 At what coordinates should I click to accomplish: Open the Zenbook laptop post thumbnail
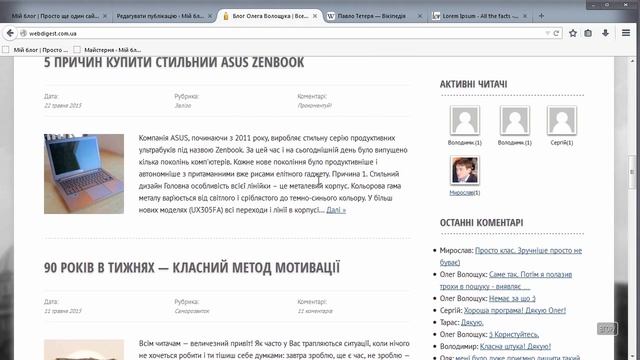coord(84,173)
